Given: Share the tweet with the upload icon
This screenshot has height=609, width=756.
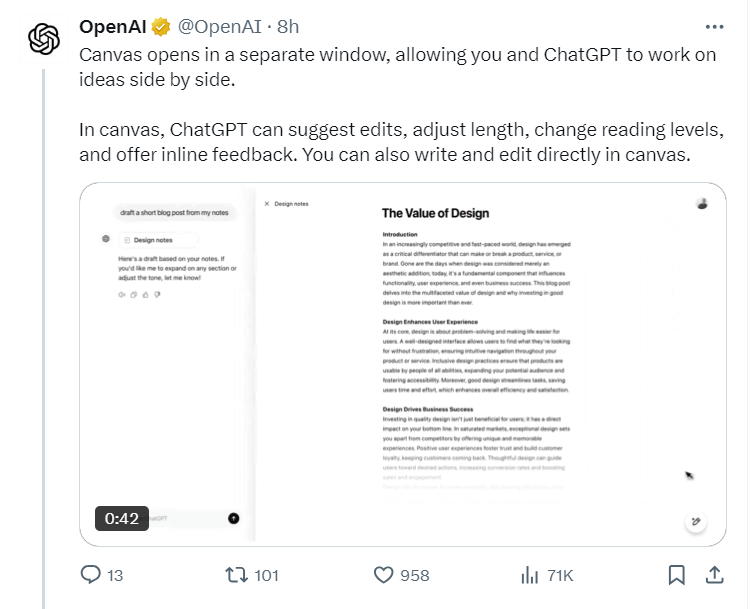Looking at the screenshot, I should tap(715, 575).
